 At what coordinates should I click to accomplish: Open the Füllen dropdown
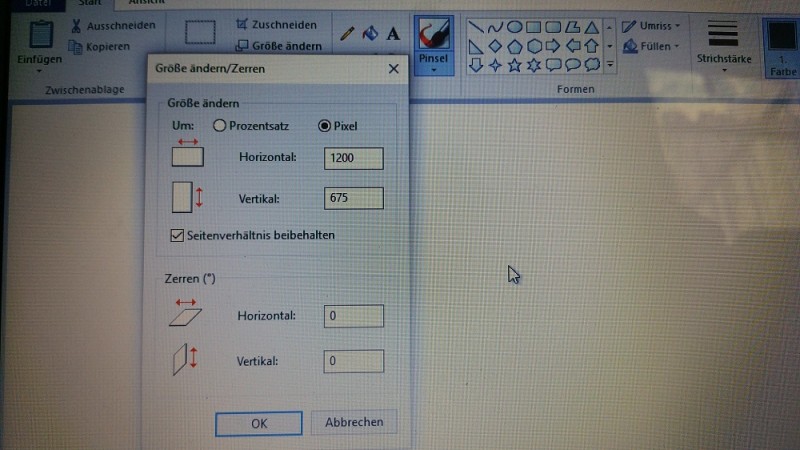[652, 46]
